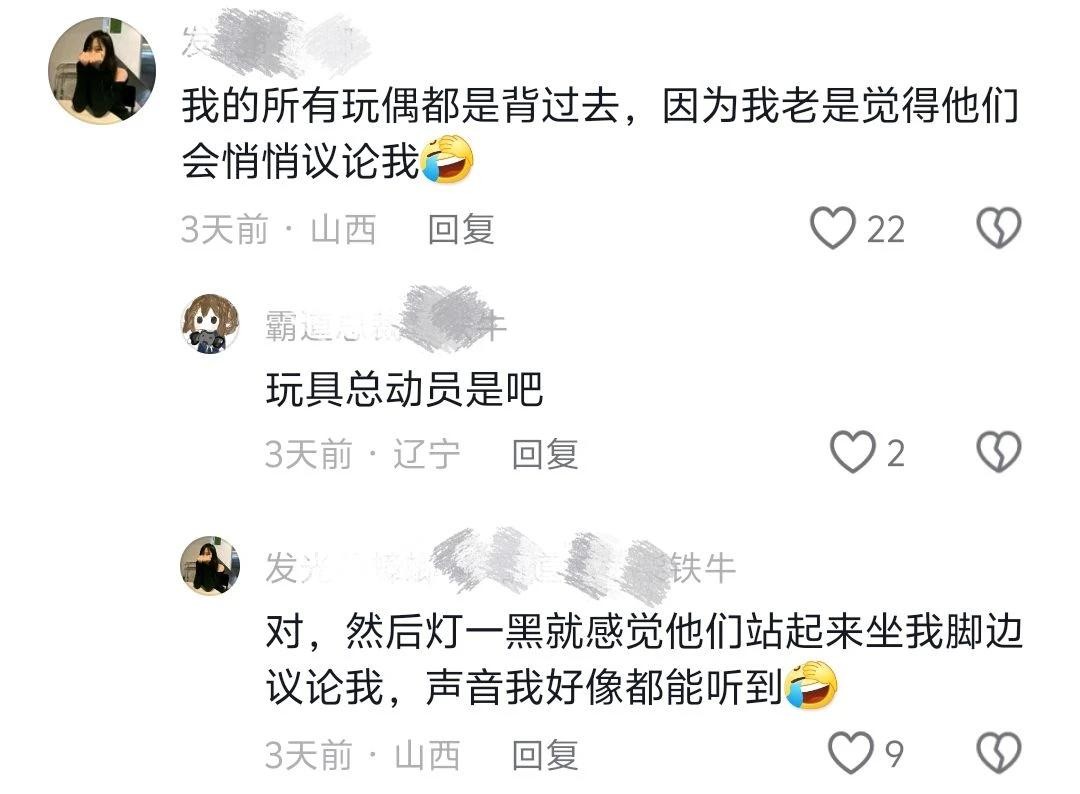The height and width of the screenshot is (794, 1080).
Task: Tap the like count 22
Action: (x=886, y=229)
